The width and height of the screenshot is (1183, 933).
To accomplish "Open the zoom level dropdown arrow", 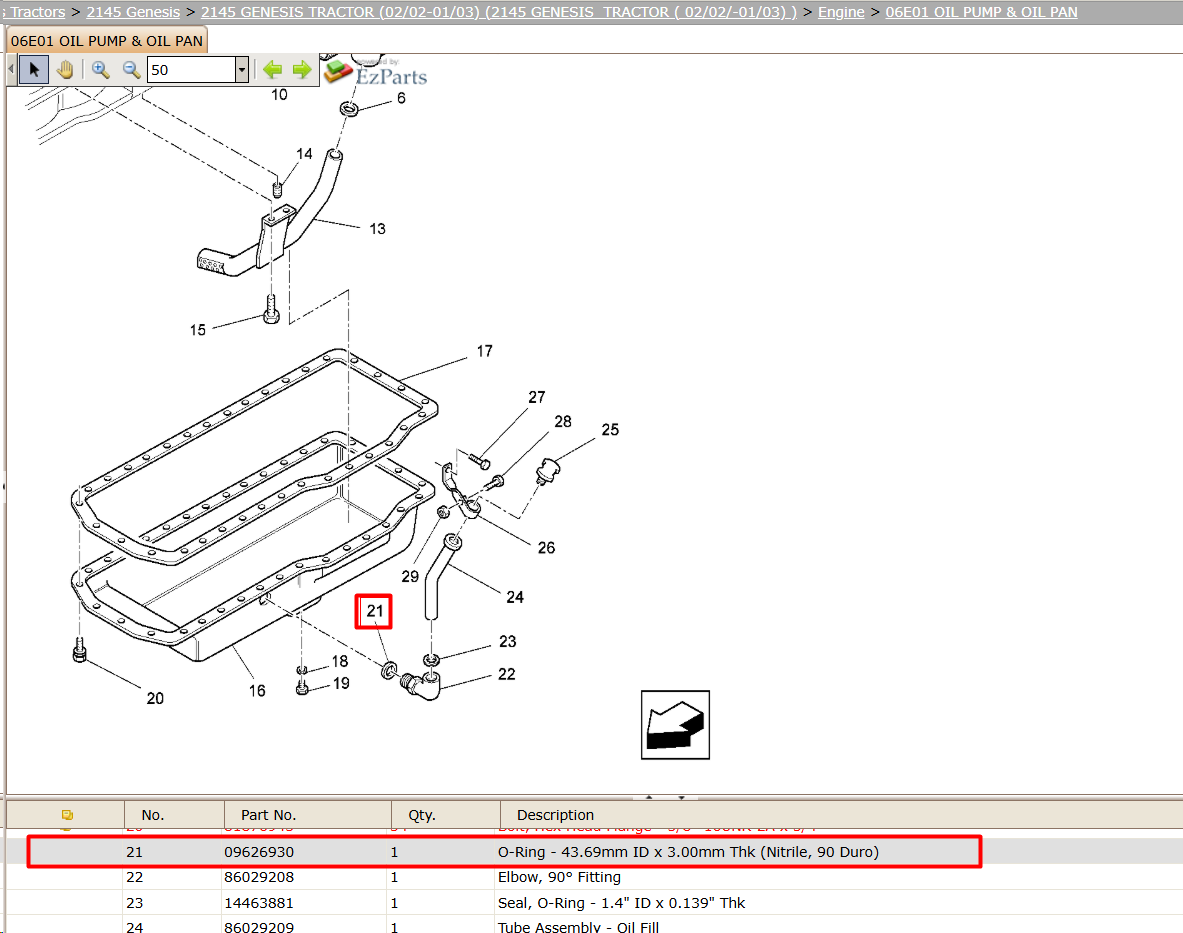I will 241,70.
